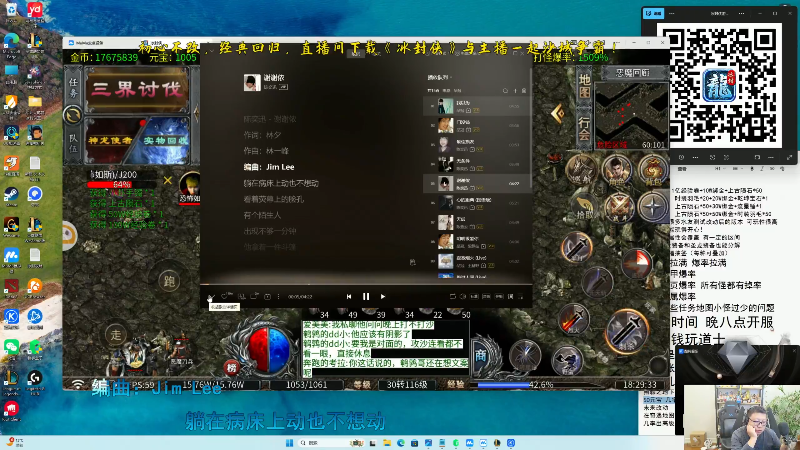Open the 背包 bag icon
The image size is (800, 450).
[653, 170]
